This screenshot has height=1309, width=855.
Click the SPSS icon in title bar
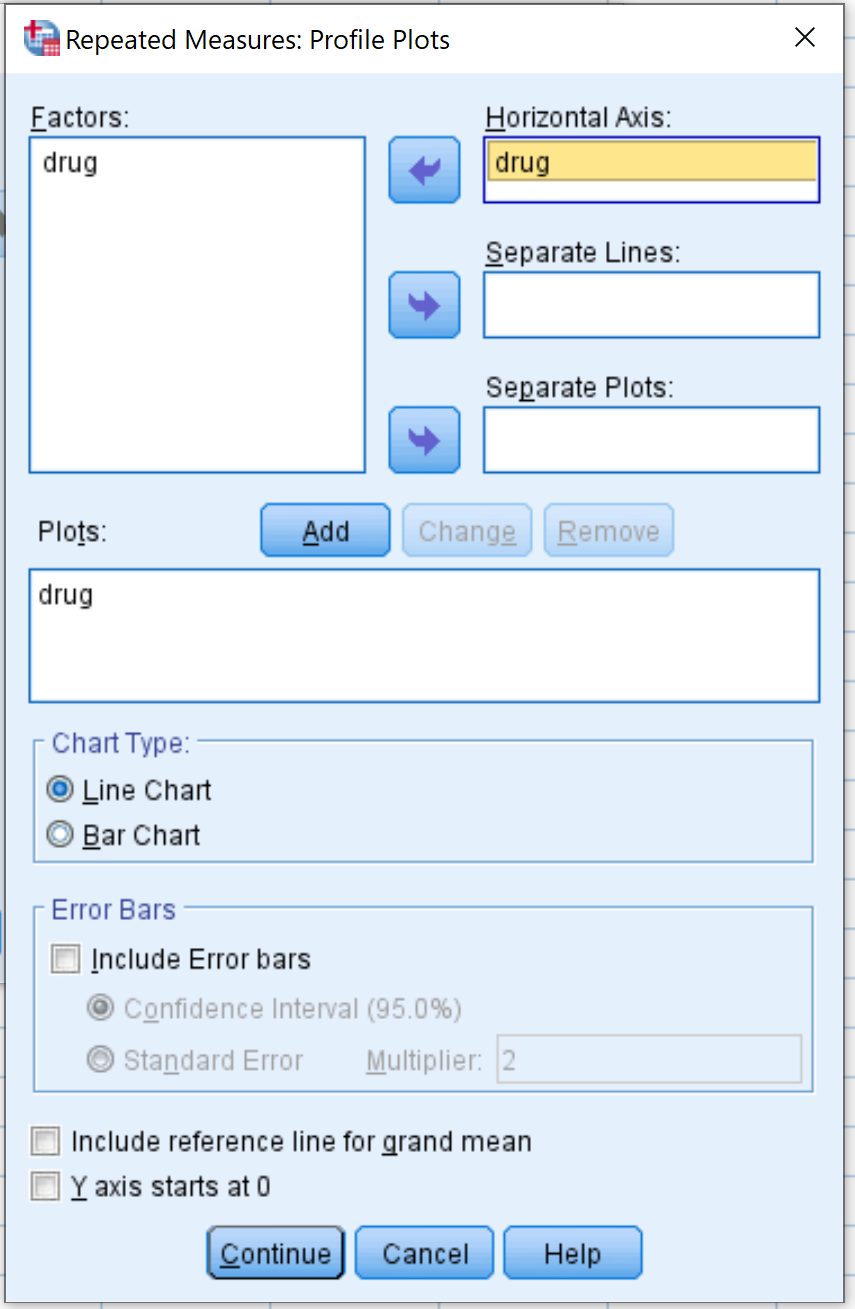tap(41, 39)
